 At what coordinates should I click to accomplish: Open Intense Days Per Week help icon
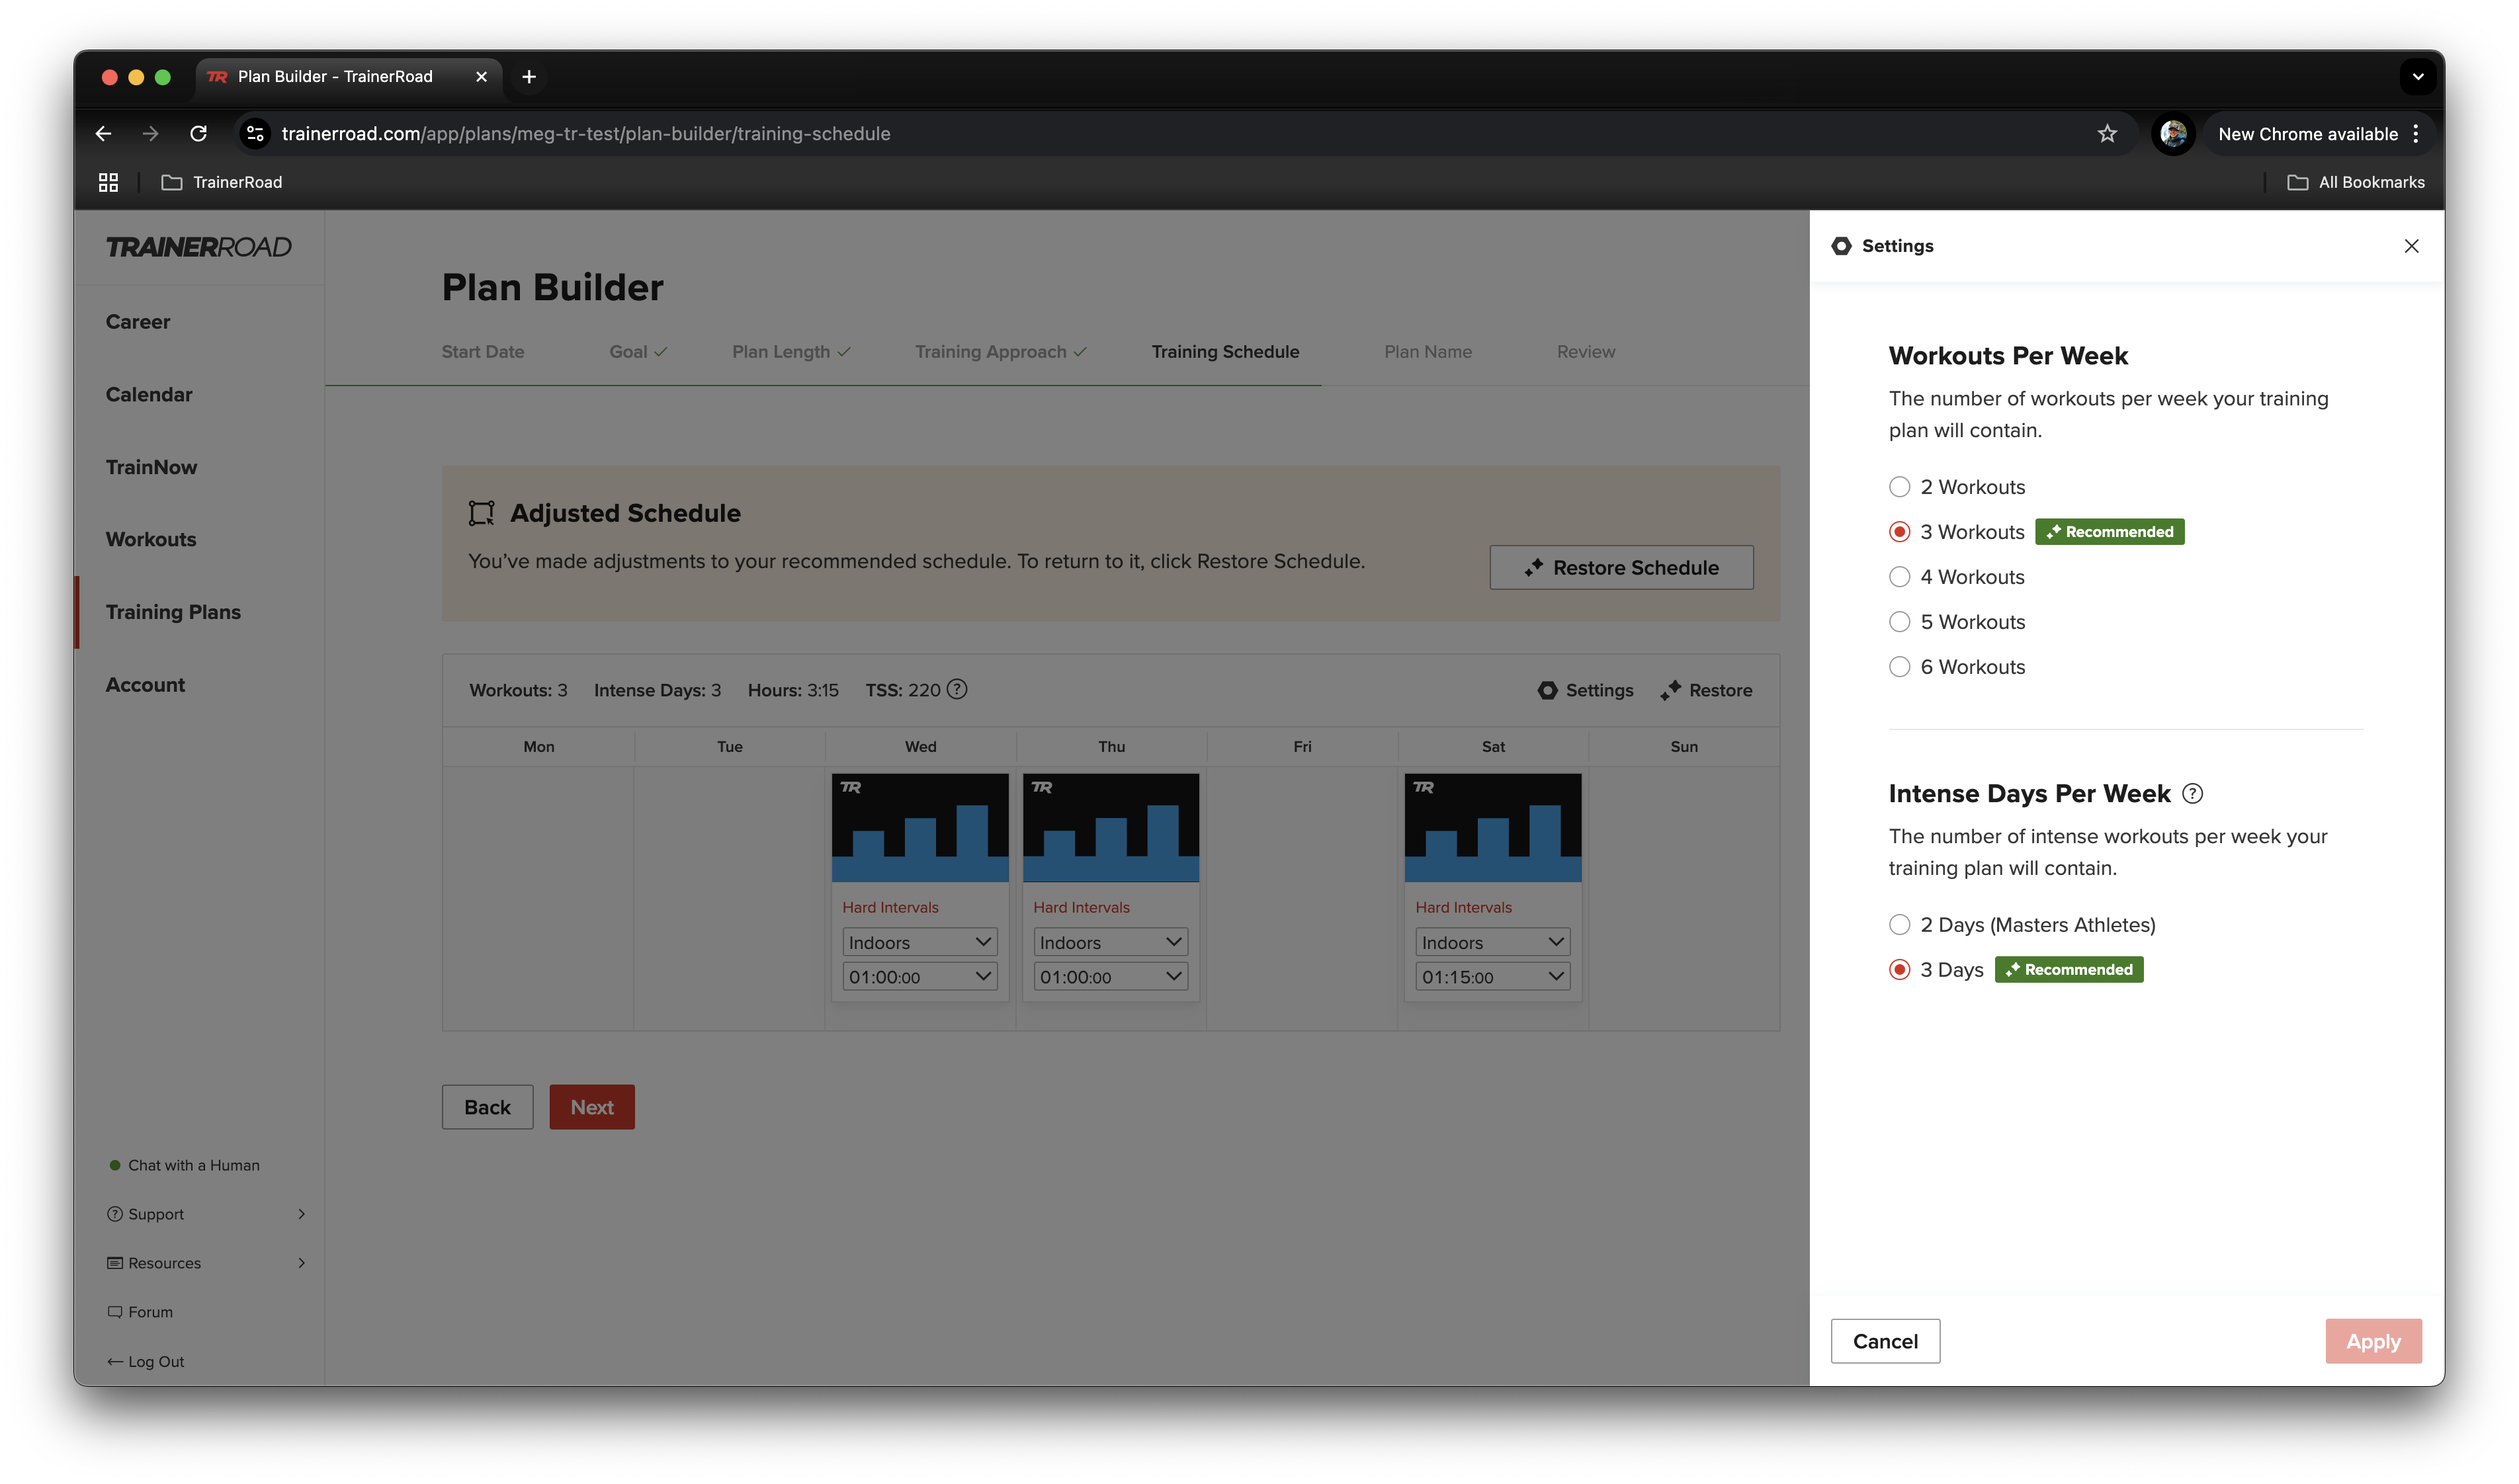(2192, 794)
